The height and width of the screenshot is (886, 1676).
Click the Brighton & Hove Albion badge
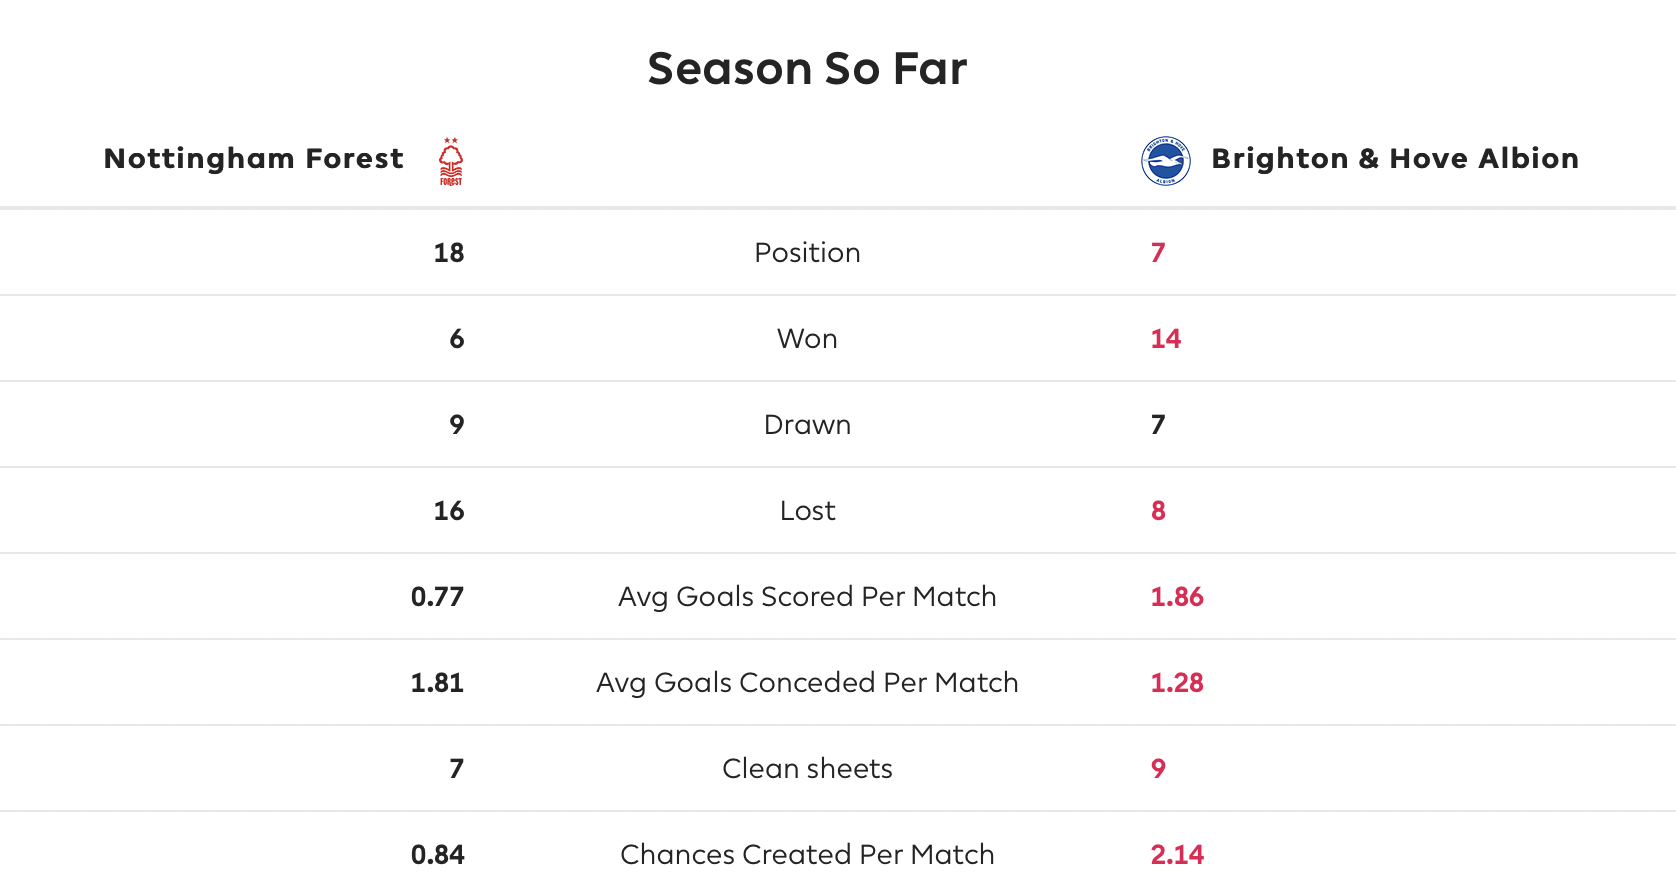coord(1166,161)
